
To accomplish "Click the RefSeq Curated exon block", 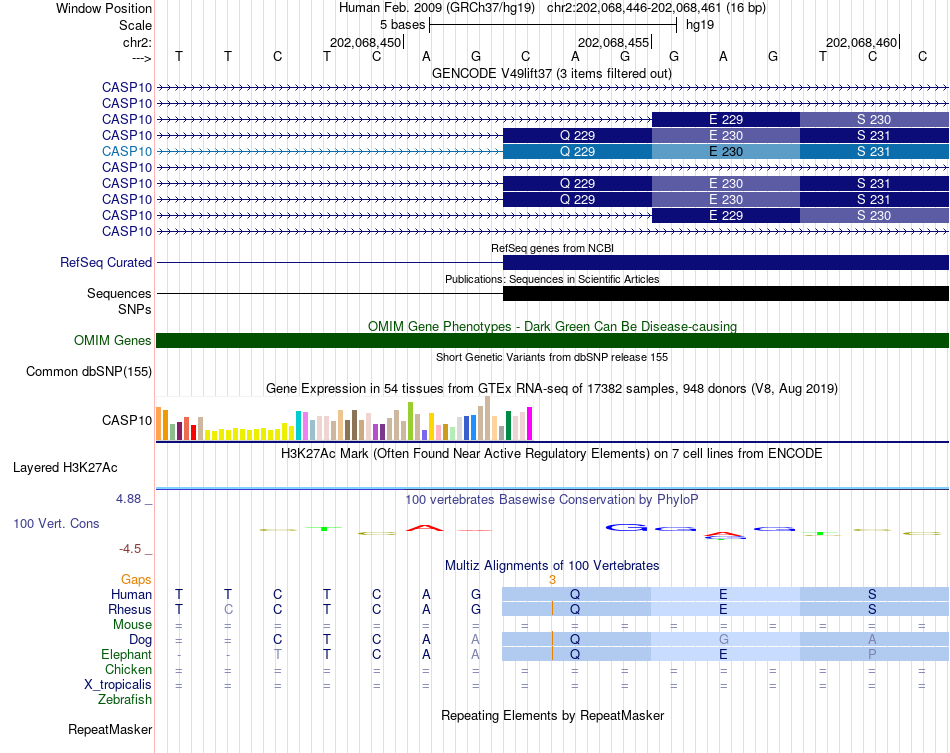I will click(726, 262).
